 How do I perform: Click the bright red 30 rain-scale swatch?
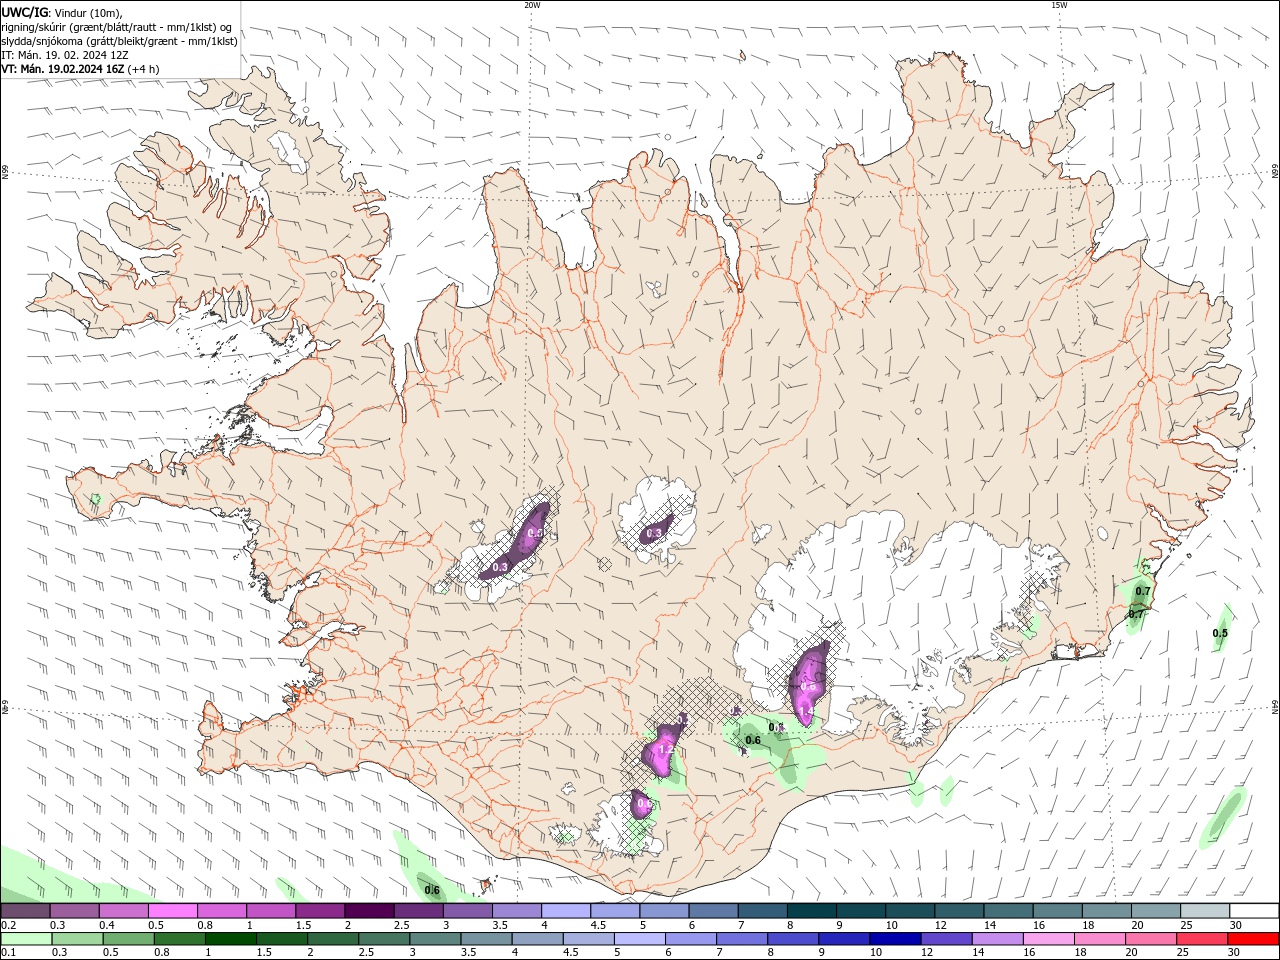[x=1253, y=939]
